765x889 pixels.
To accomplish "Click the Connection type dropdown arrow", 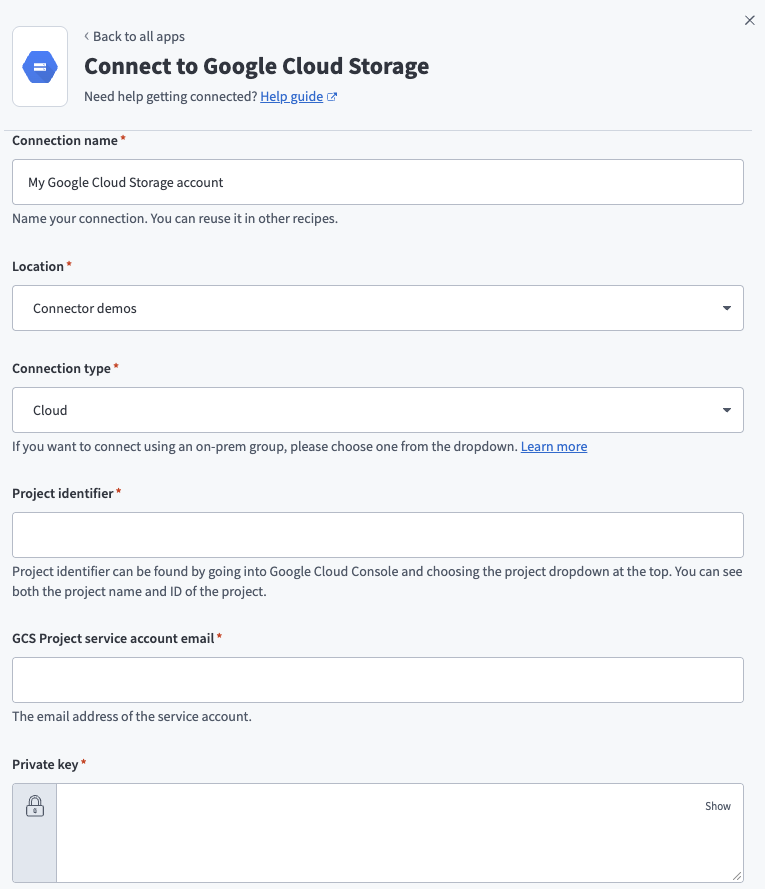I will click(x=727, y=410).
